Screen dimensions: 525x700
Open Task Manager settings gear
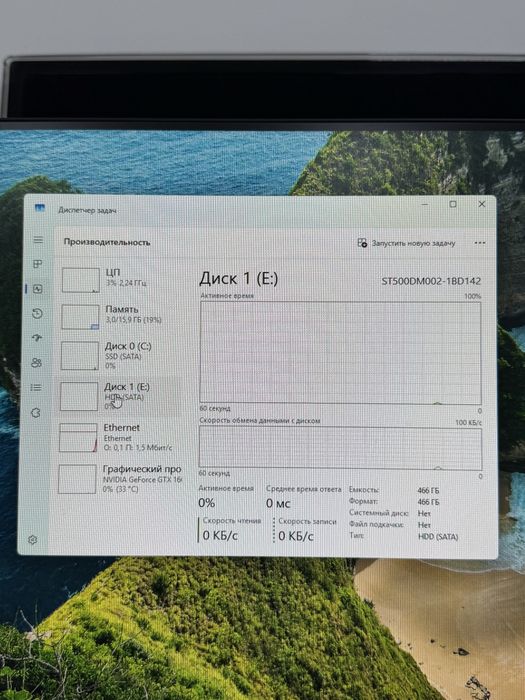(x=33, y=540)
